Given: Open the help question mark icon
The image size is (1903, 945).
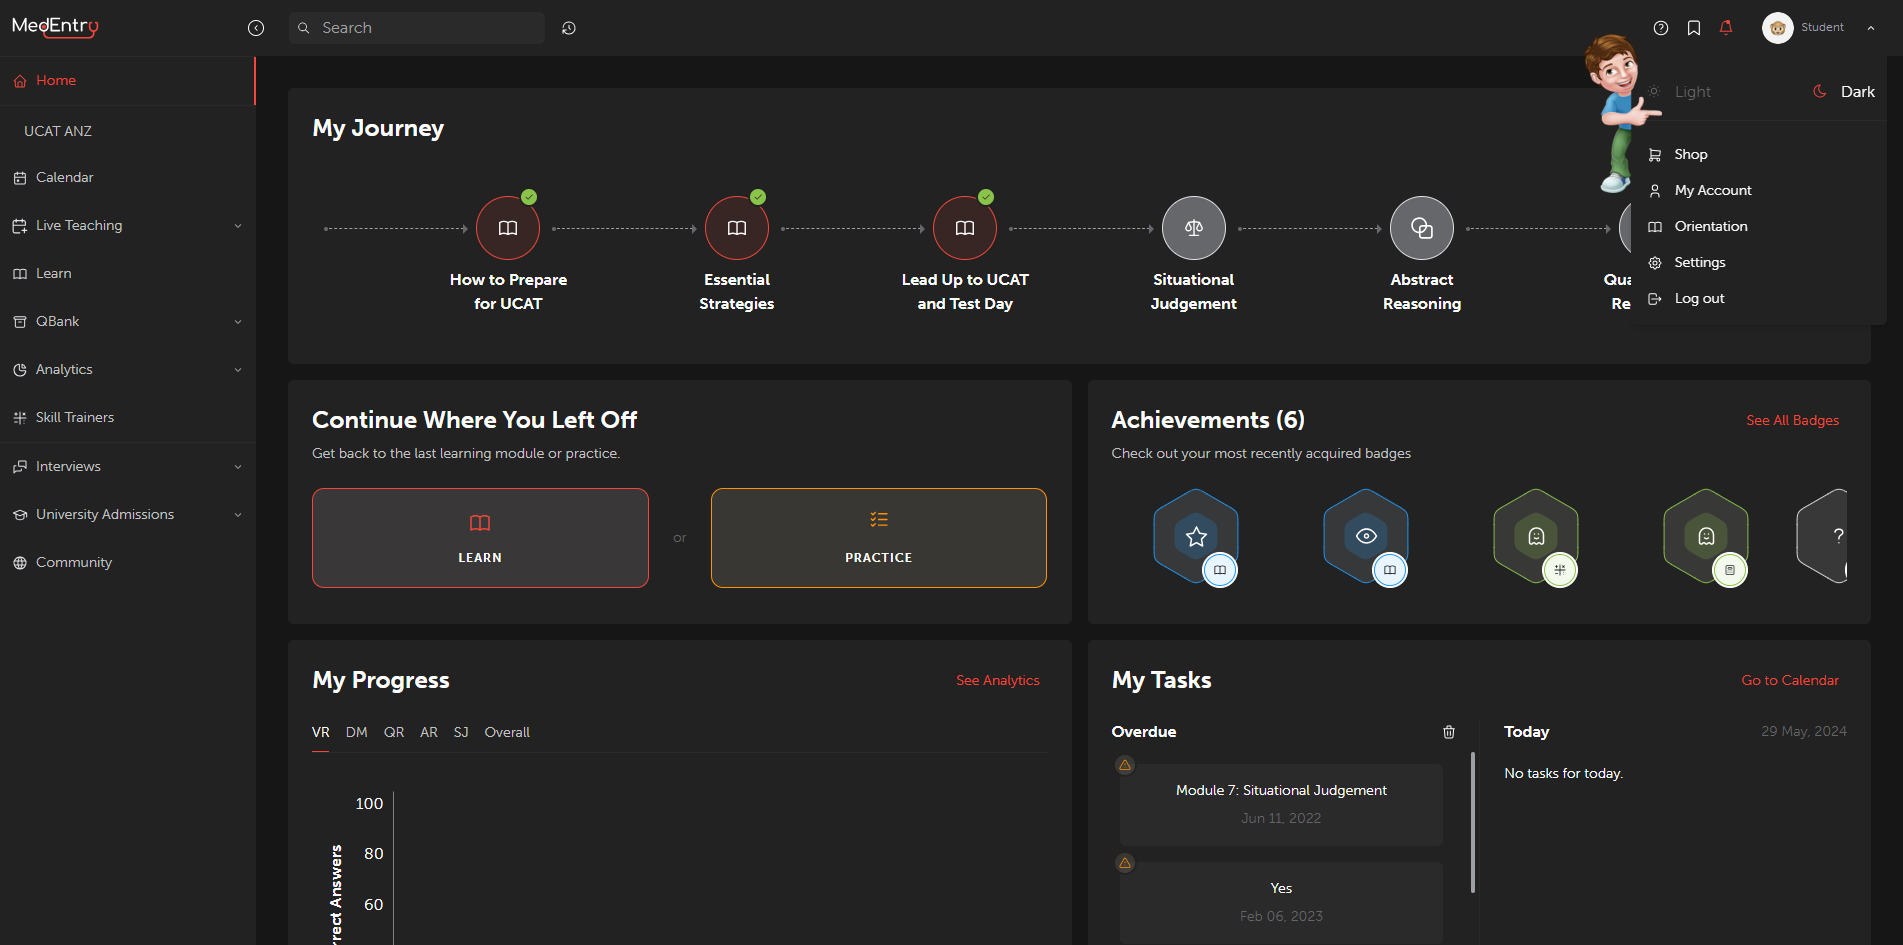Looking at the screenshot, I should 1661,28.
